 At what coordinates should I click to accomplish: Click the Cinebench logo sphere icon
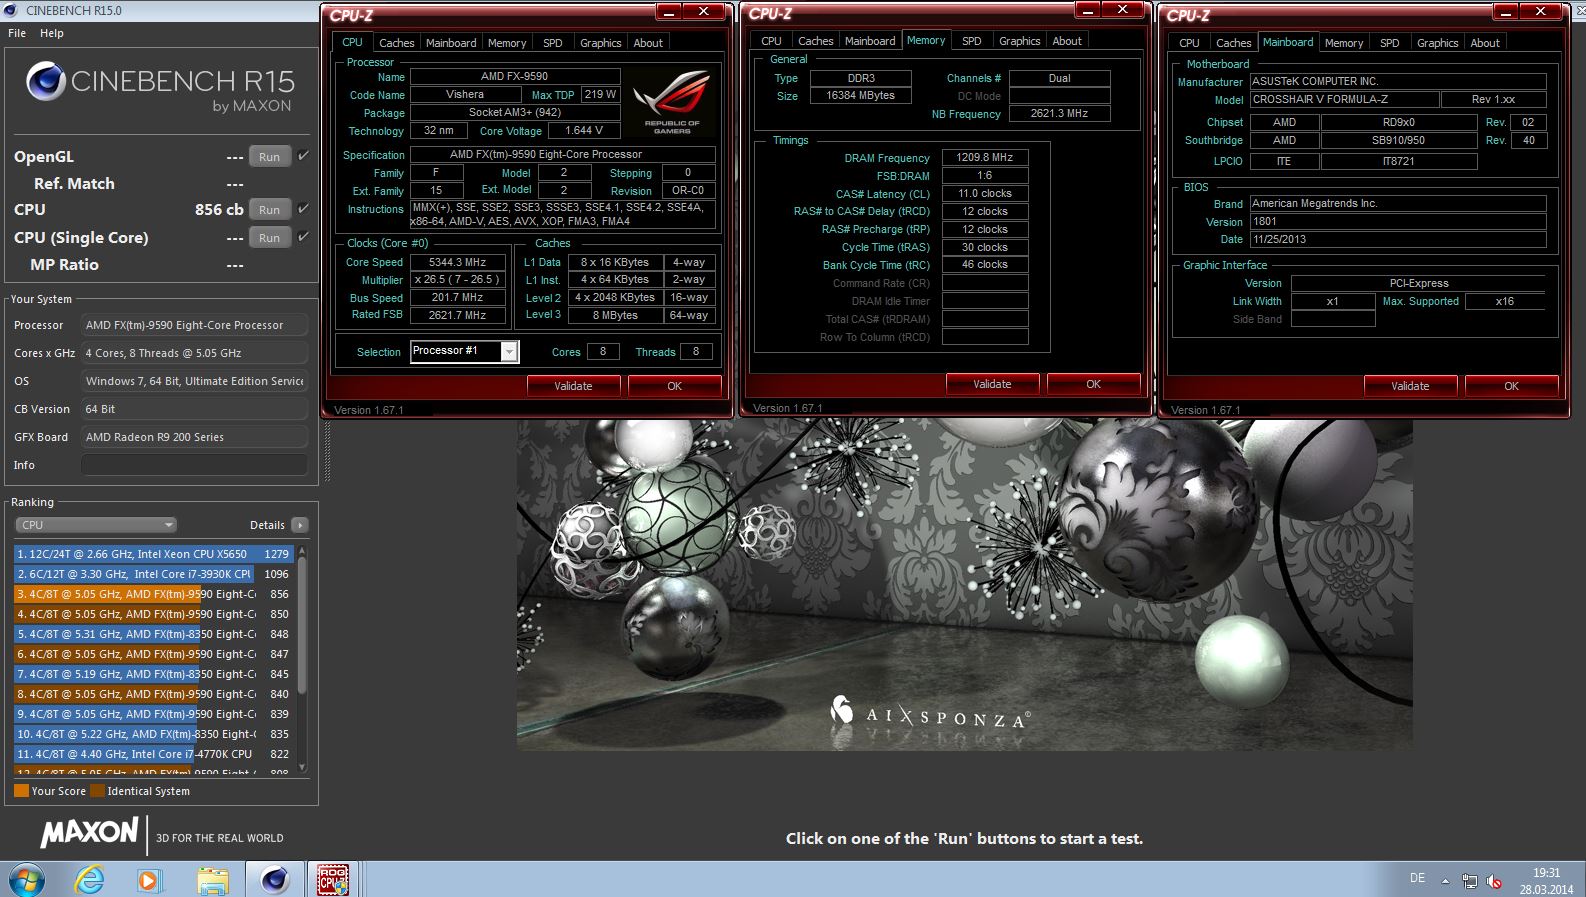coord(46,81)
